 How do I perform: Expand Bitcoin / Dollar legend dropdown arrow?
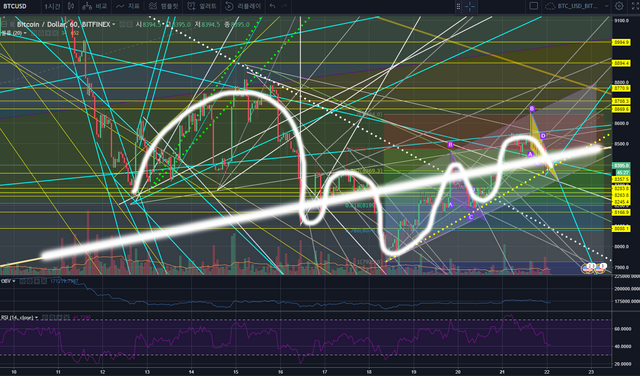(x=113, y=24)
